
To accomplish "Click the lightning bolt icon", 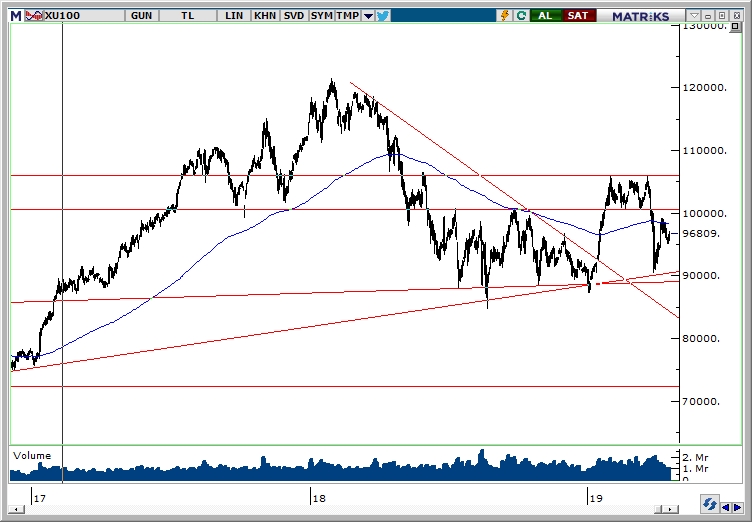I will [505, 16].
